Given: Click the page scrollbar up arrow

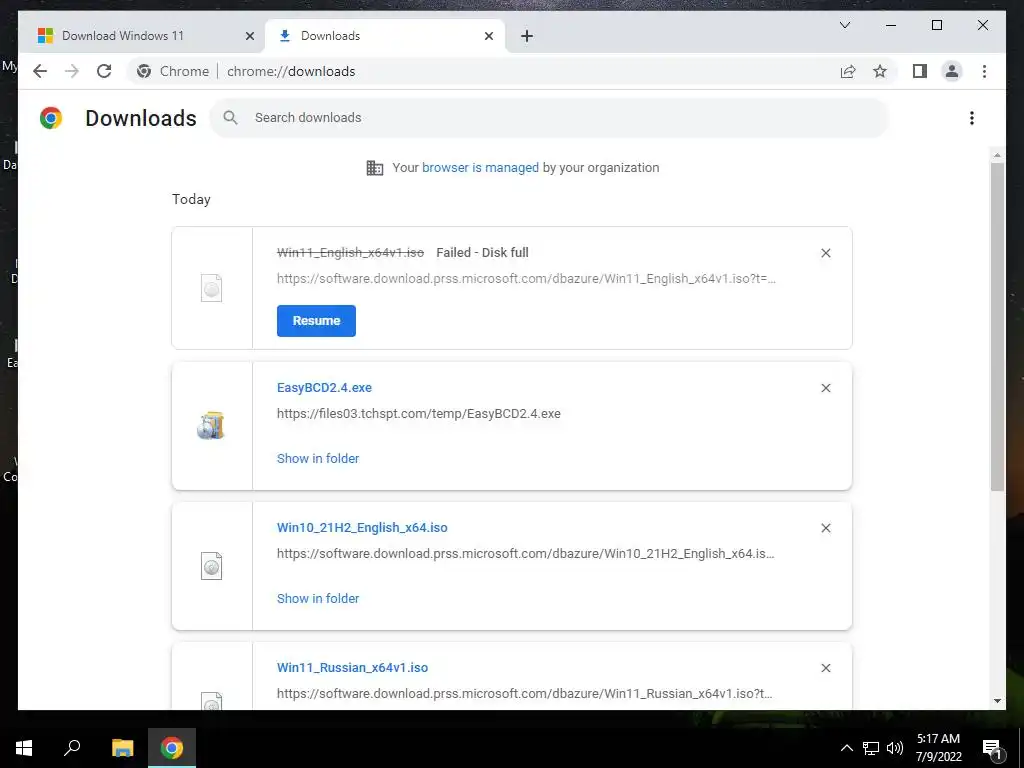Looking at the screenshot, I should coord(997,155).
